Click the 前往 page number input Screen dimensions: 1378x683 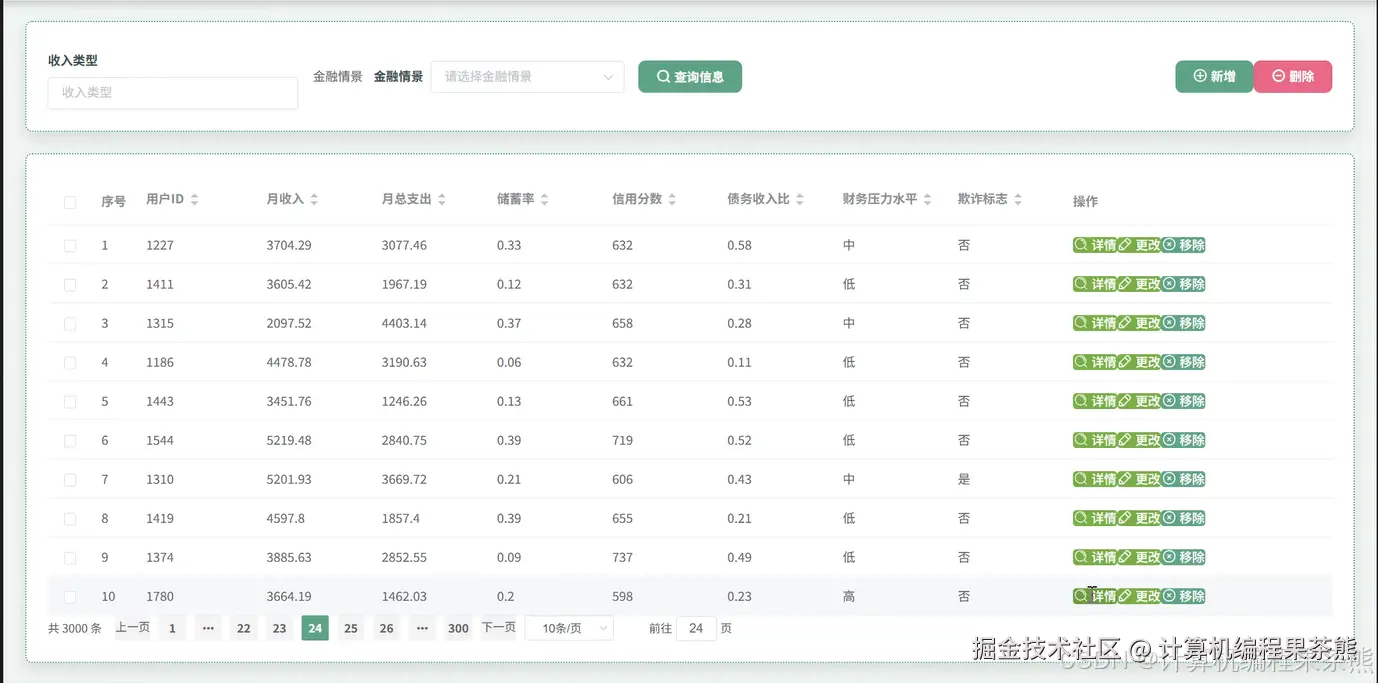(x=695, y=627)
